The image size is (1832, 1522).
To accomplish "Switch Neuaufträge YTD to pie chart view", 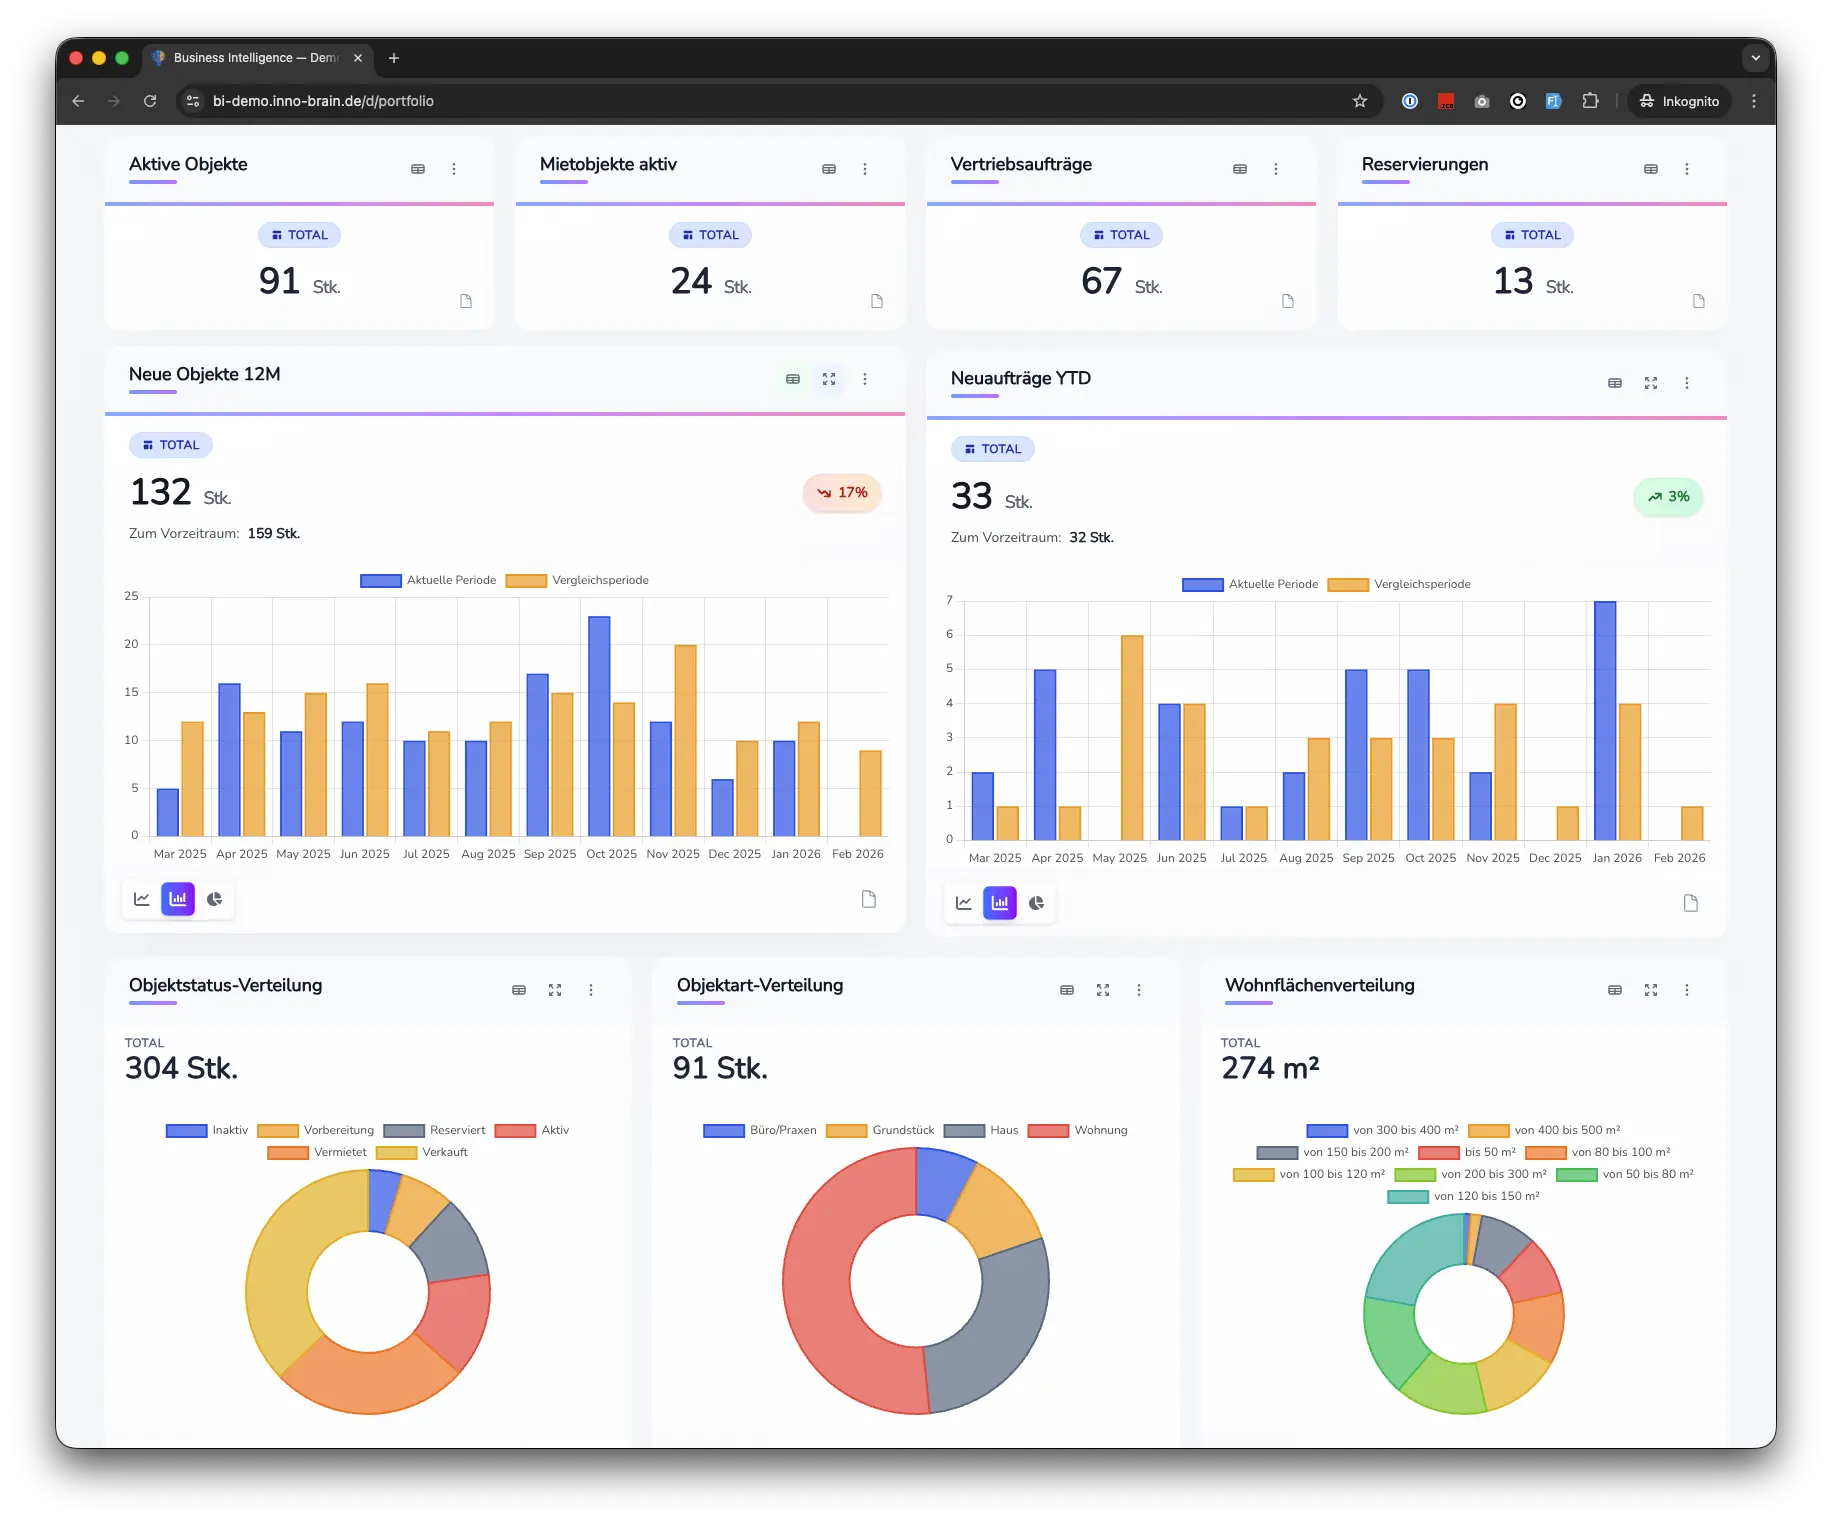I will [1036, 903].
